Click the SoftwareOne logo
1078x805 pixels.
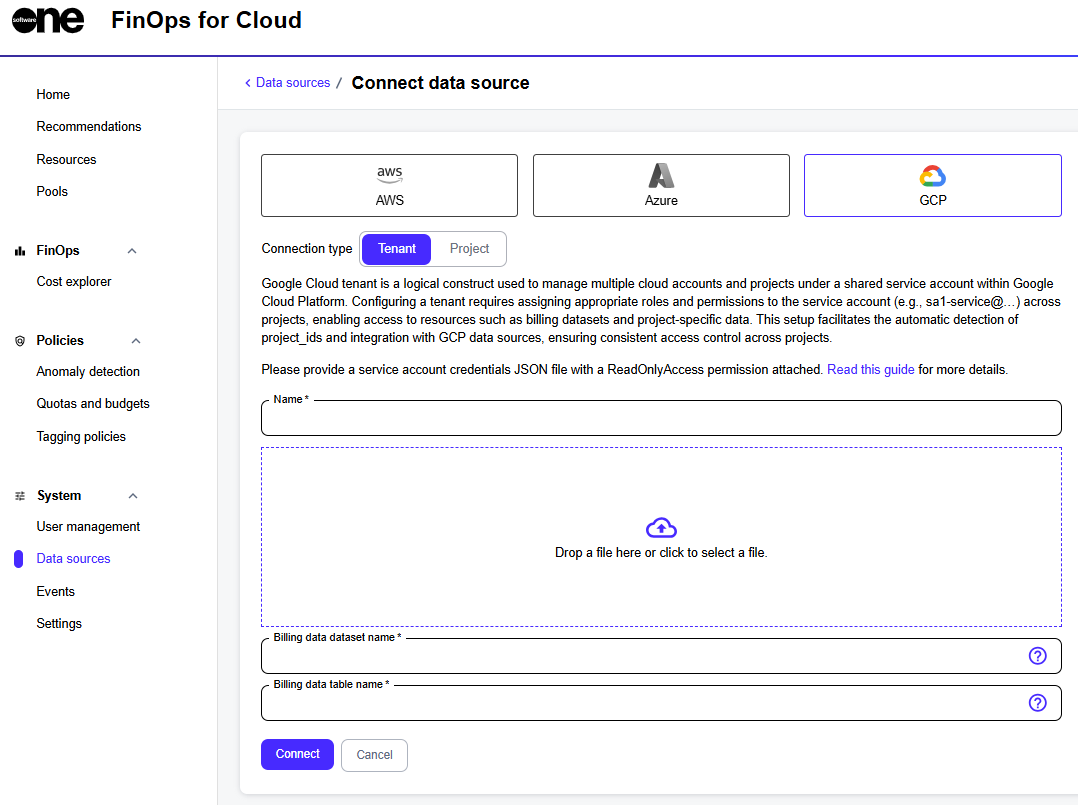click(48, 21)
